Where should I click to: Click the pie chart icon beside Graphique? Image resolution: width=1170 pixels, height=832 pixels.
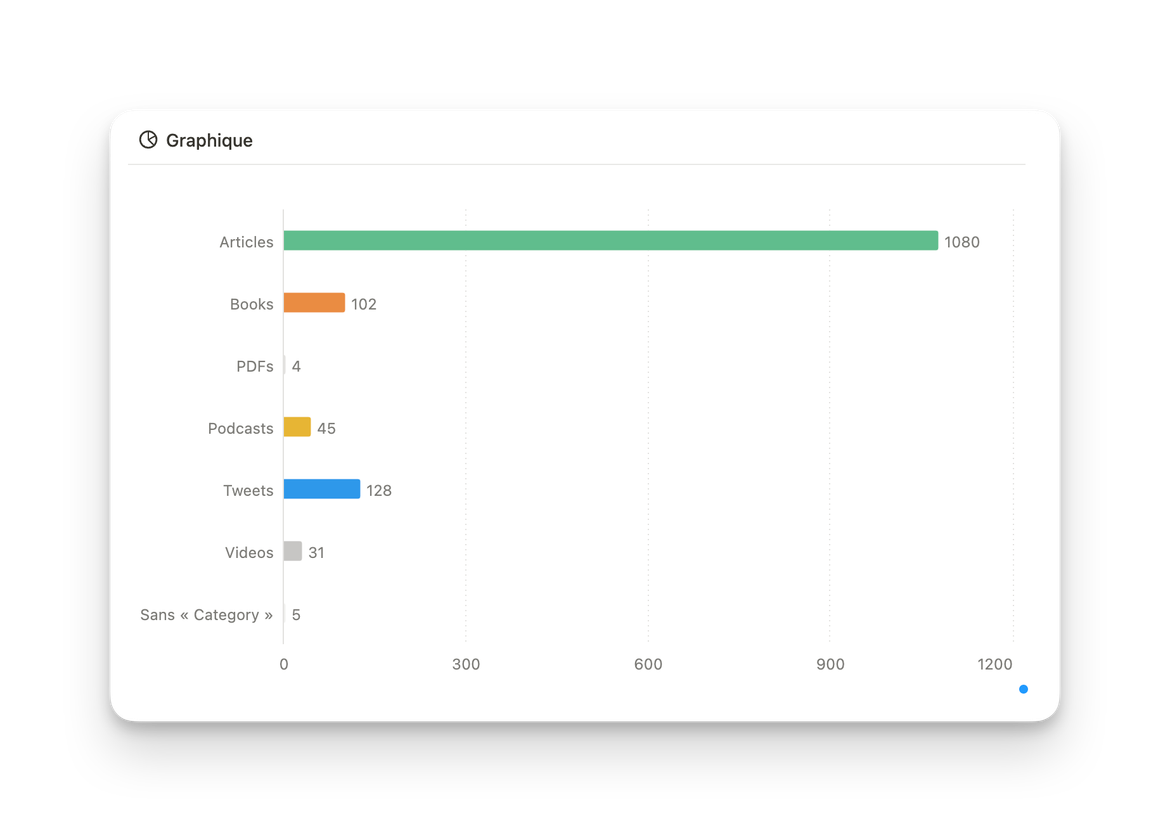click(148, 140)
